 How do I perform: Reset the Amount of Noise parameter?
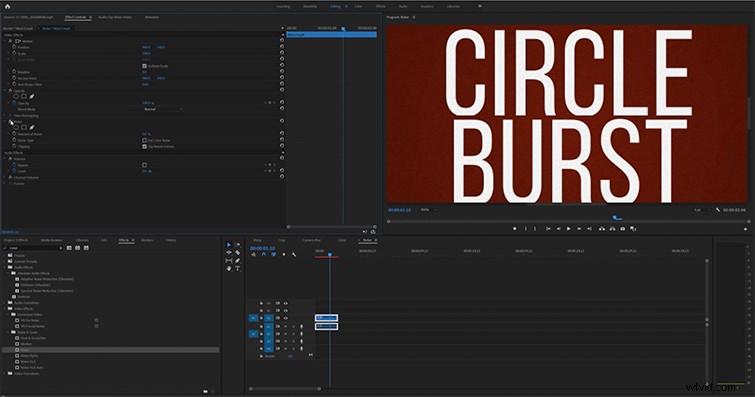pos(282,134)
